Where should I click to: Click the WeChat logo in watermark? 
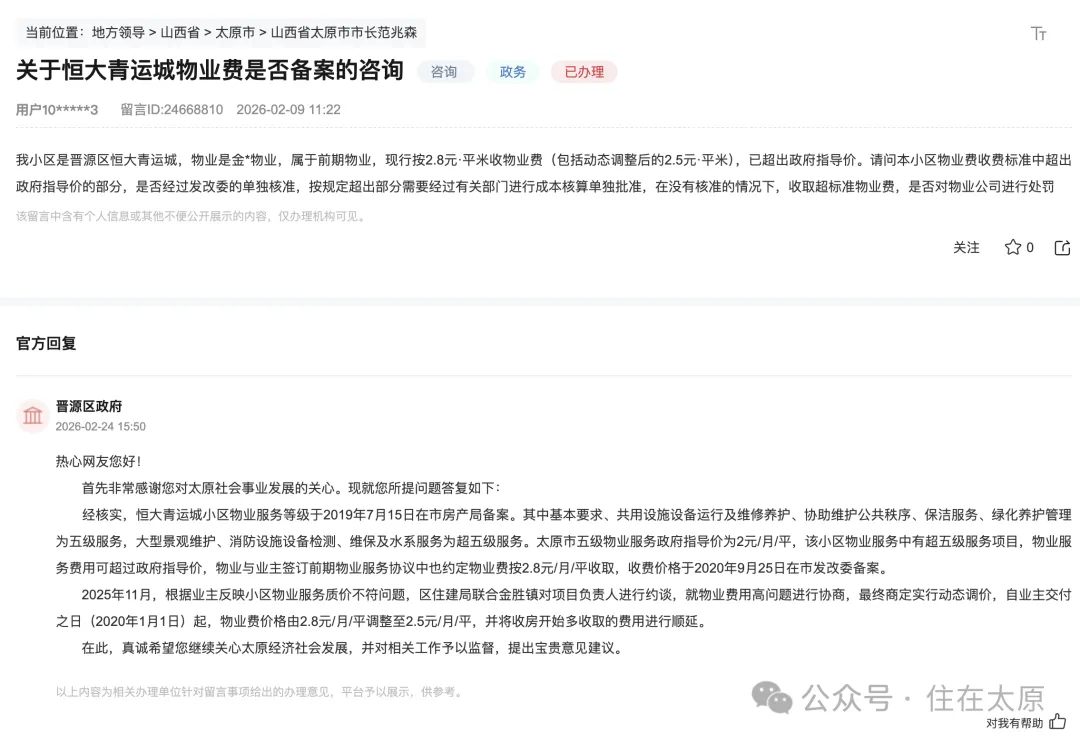771,697
